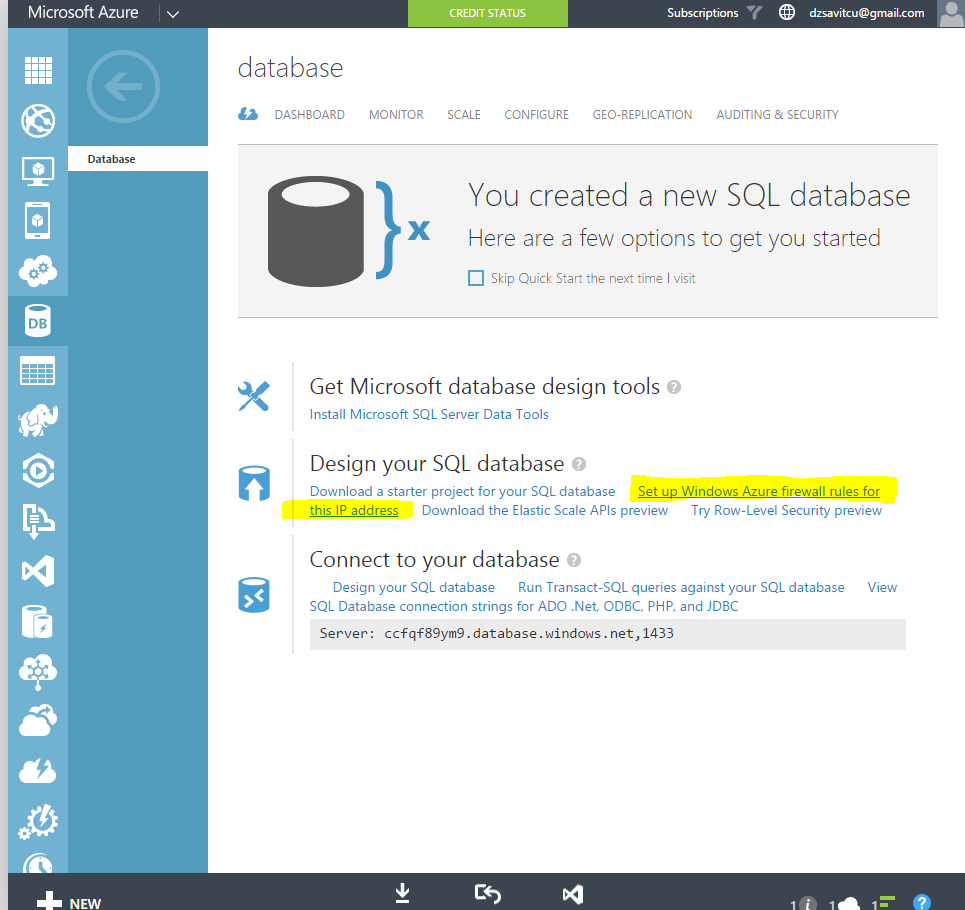Click the back arrow circle button
This screenshot has width=965, height=910.
click(123, 86)
